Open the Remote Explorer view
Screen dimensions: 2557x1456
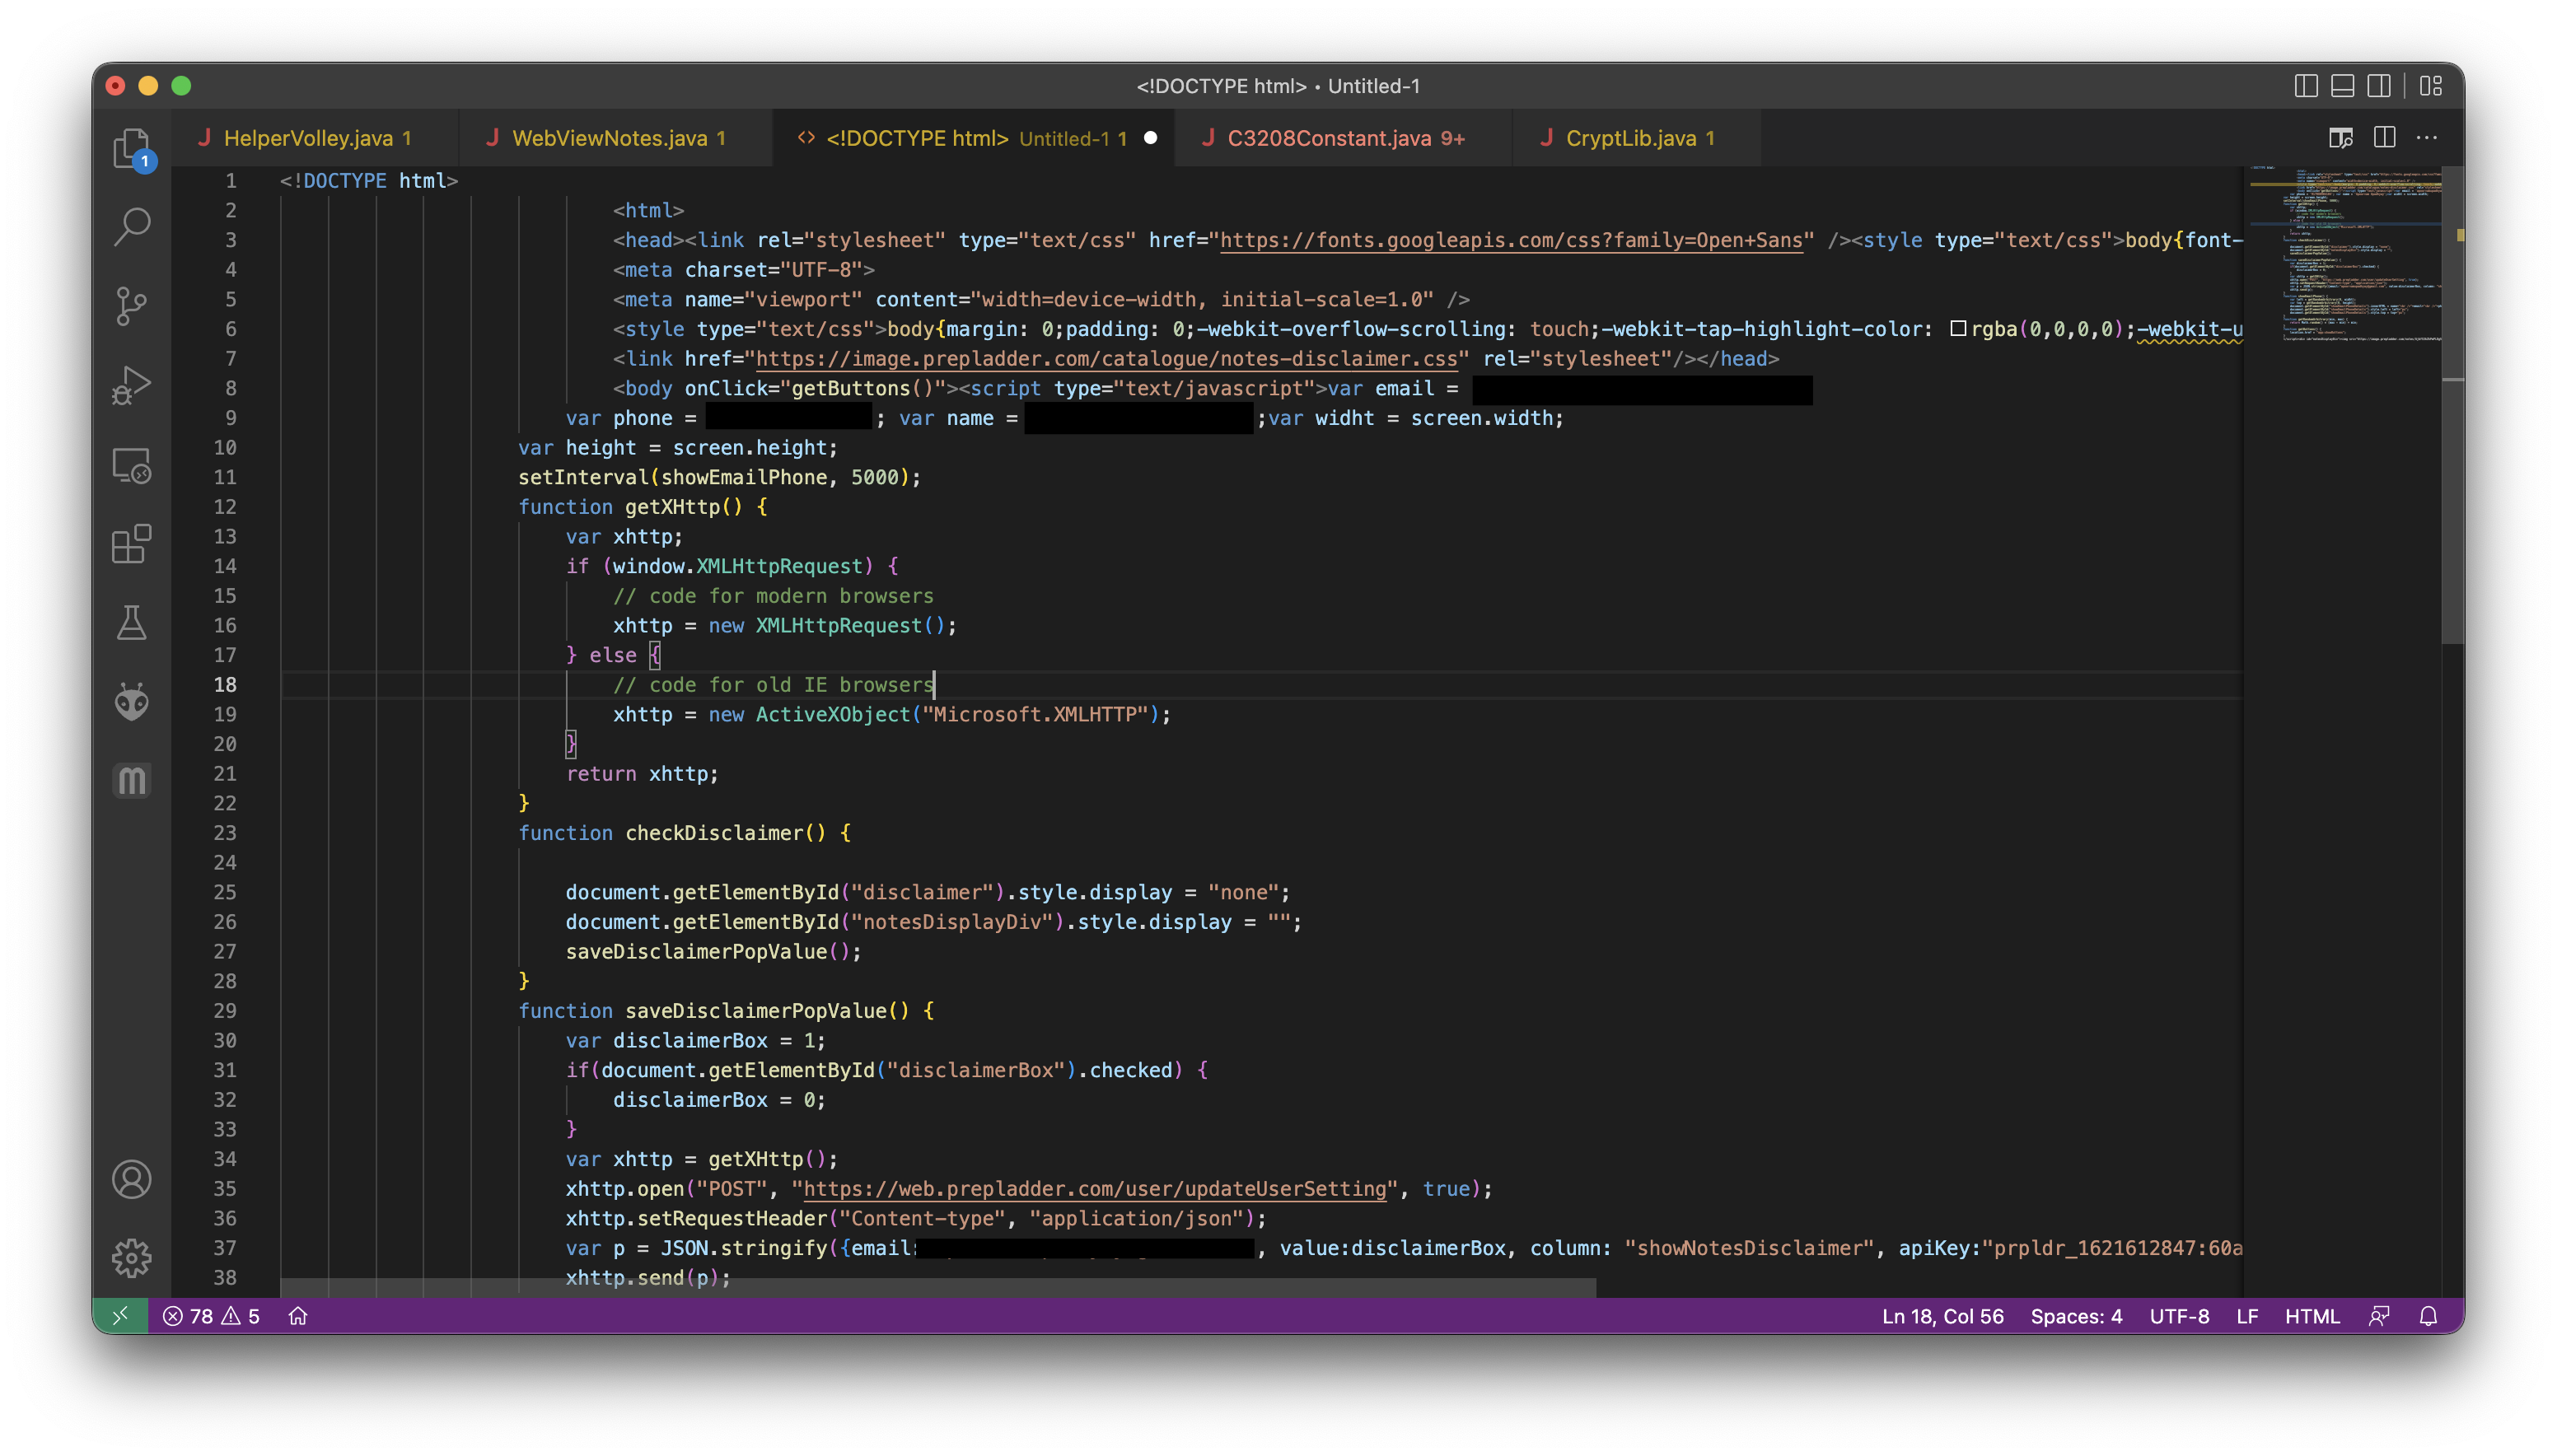pyautogui.click(x=131, y=465)
